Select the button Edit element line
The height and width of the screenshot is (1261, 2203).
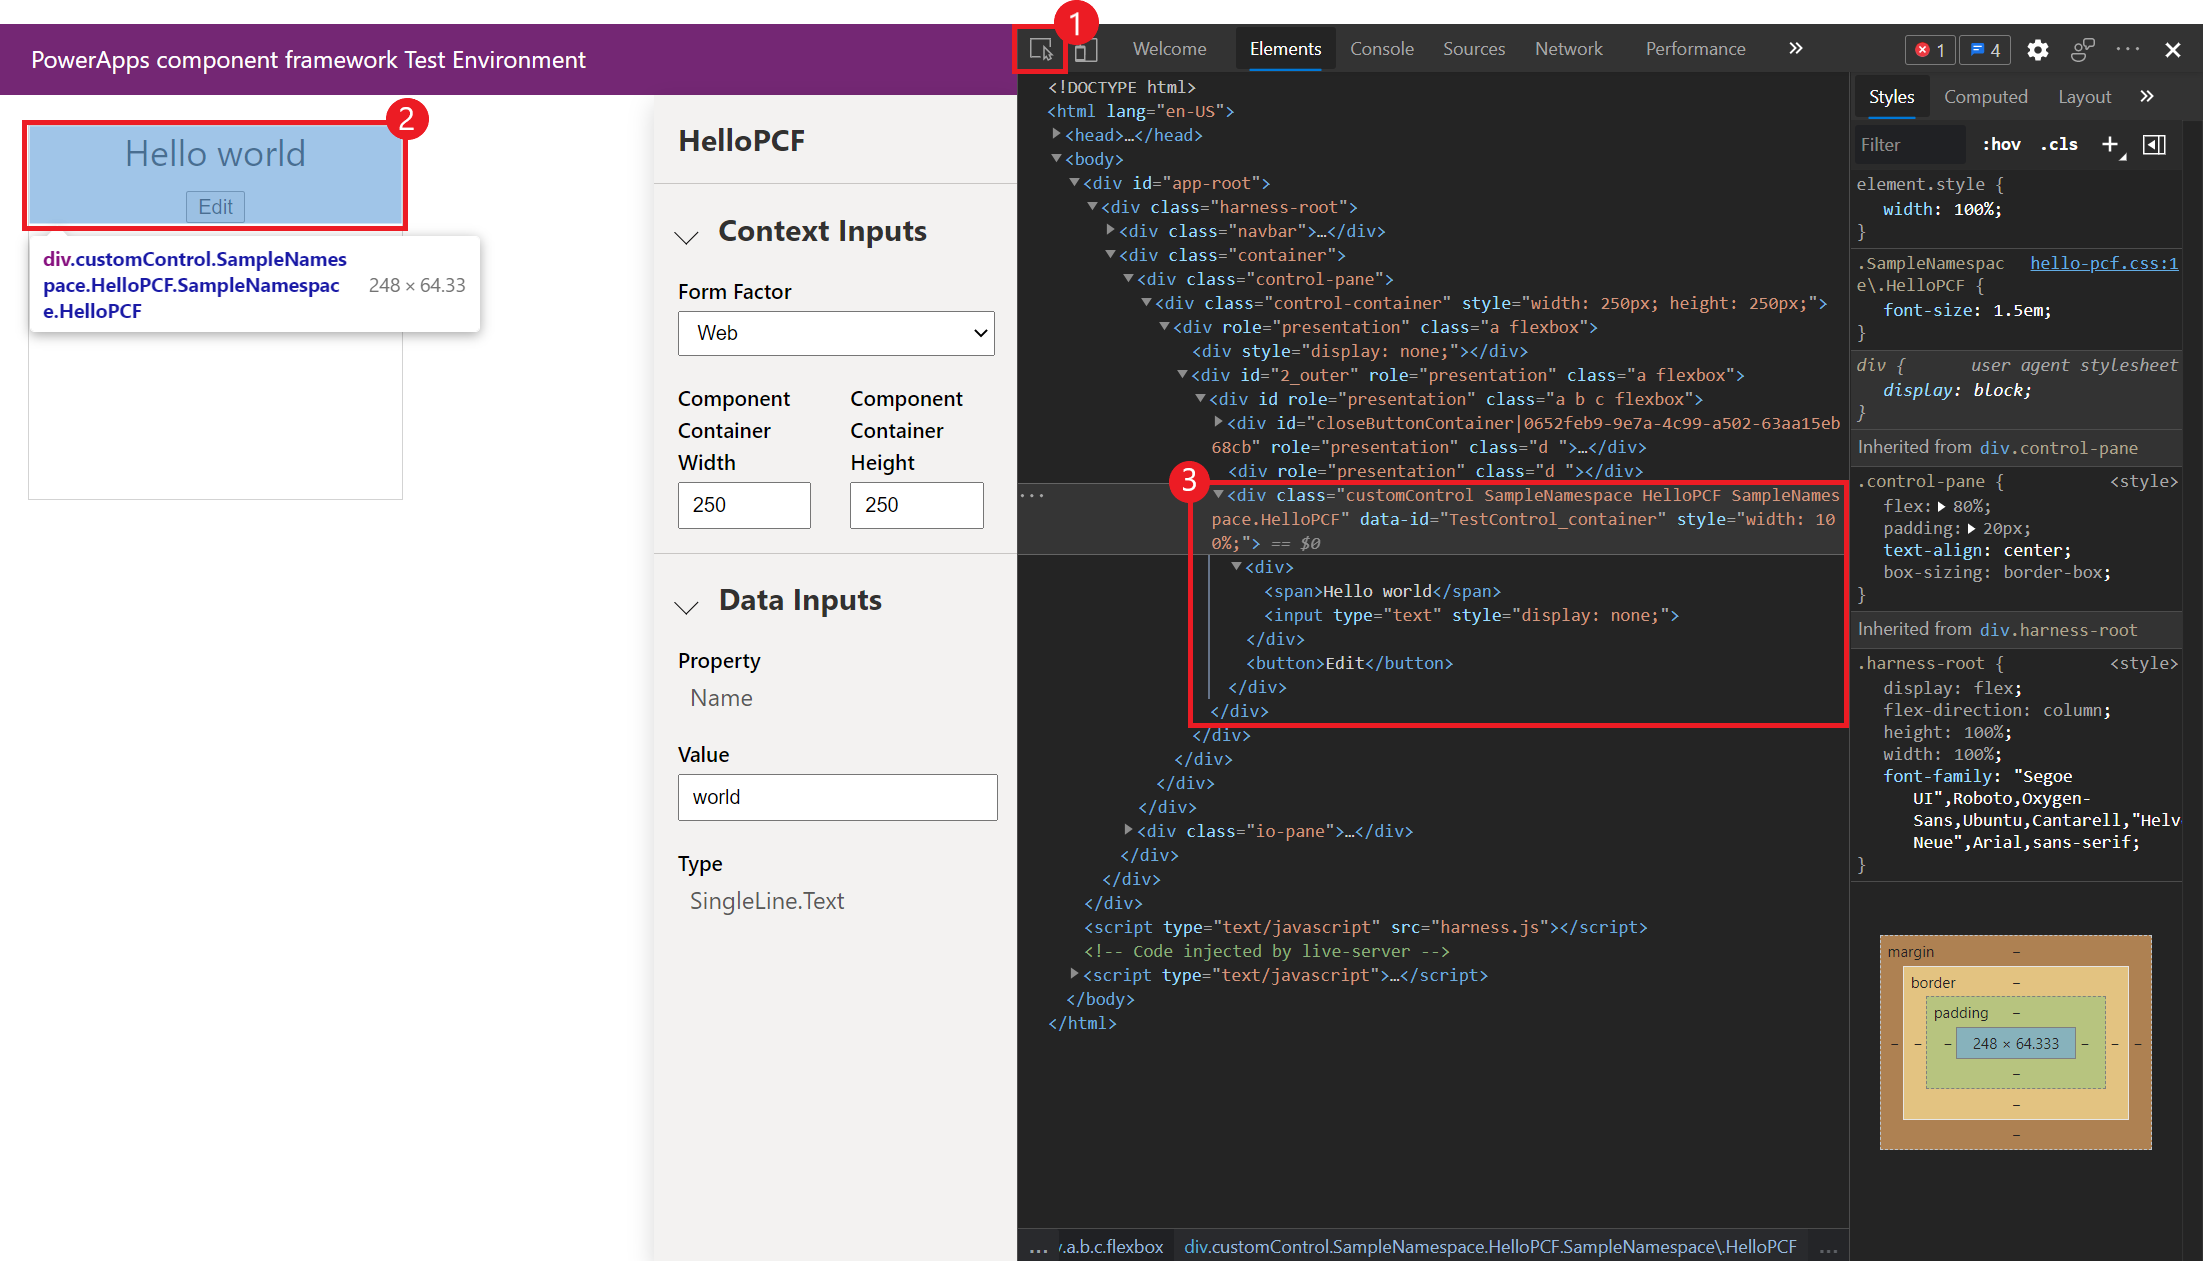(1349, 663)
